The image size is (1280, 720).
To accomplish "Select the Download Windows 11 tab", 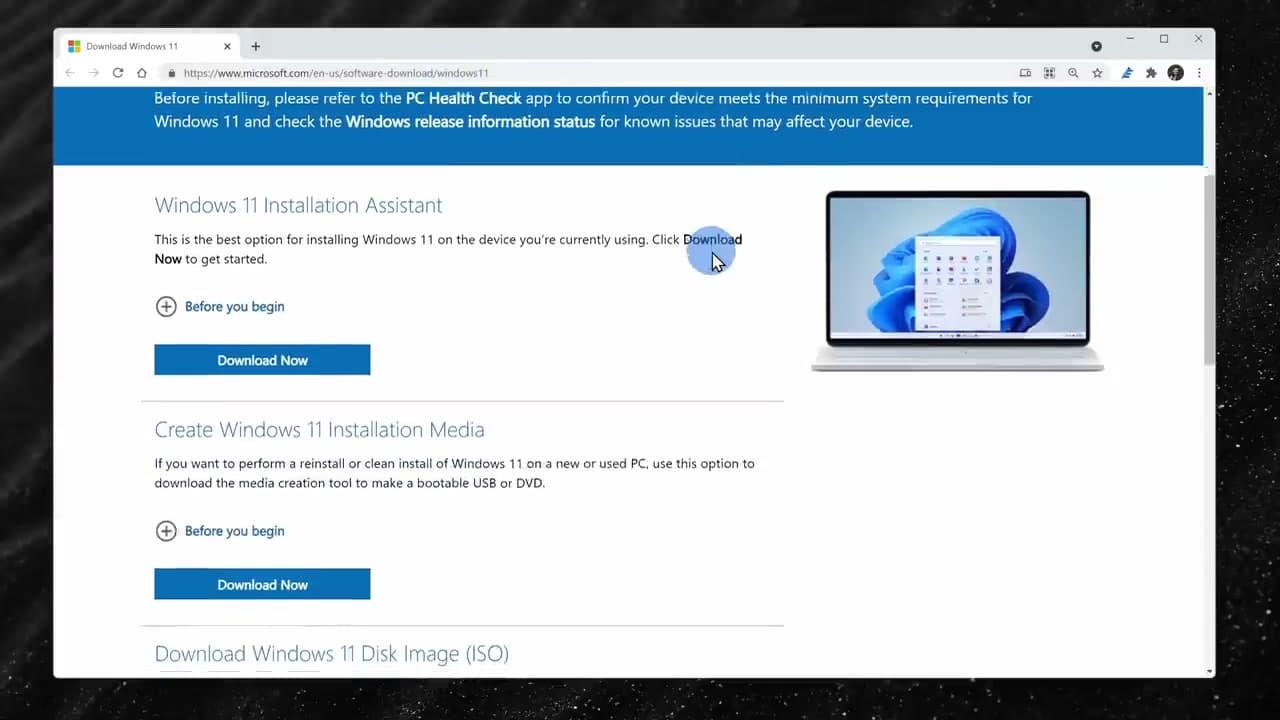I will click(150, 46).
